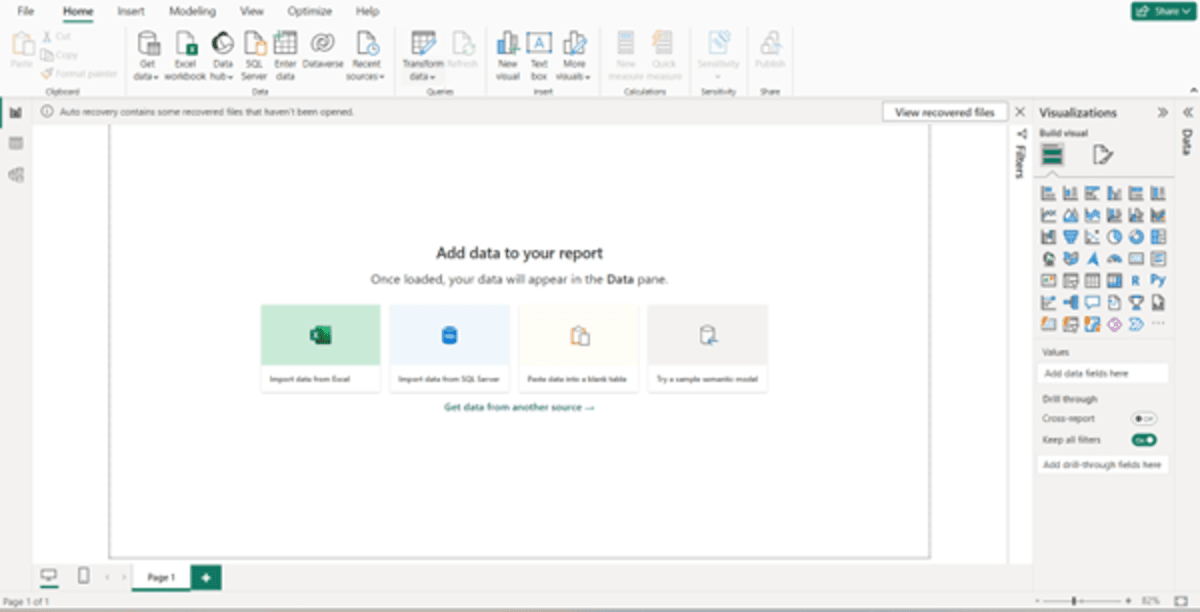Click Get data from another source link
The width and height of the screenshot is (1200, 612).
pos(519,408)
